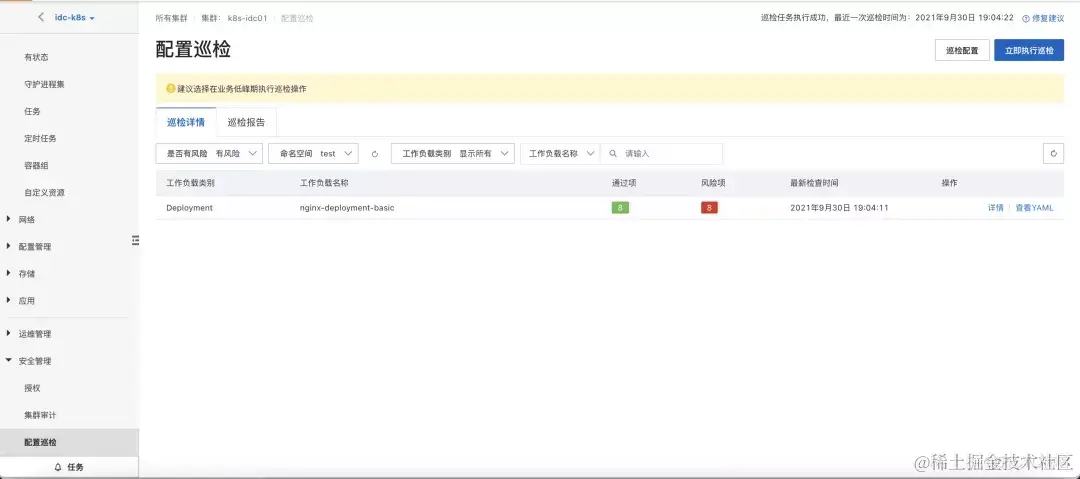Open the 工作负载类别 dropdown

[x=453, y=154]
